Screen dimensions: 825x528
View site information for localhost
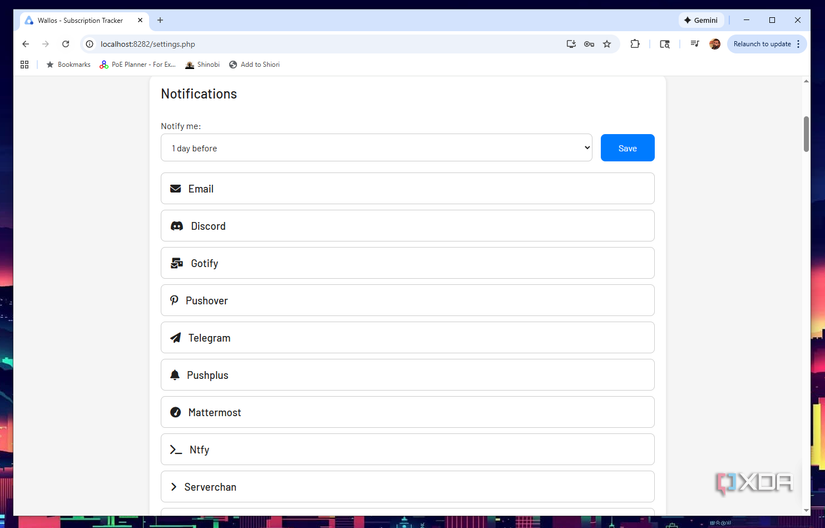point(89,44)
